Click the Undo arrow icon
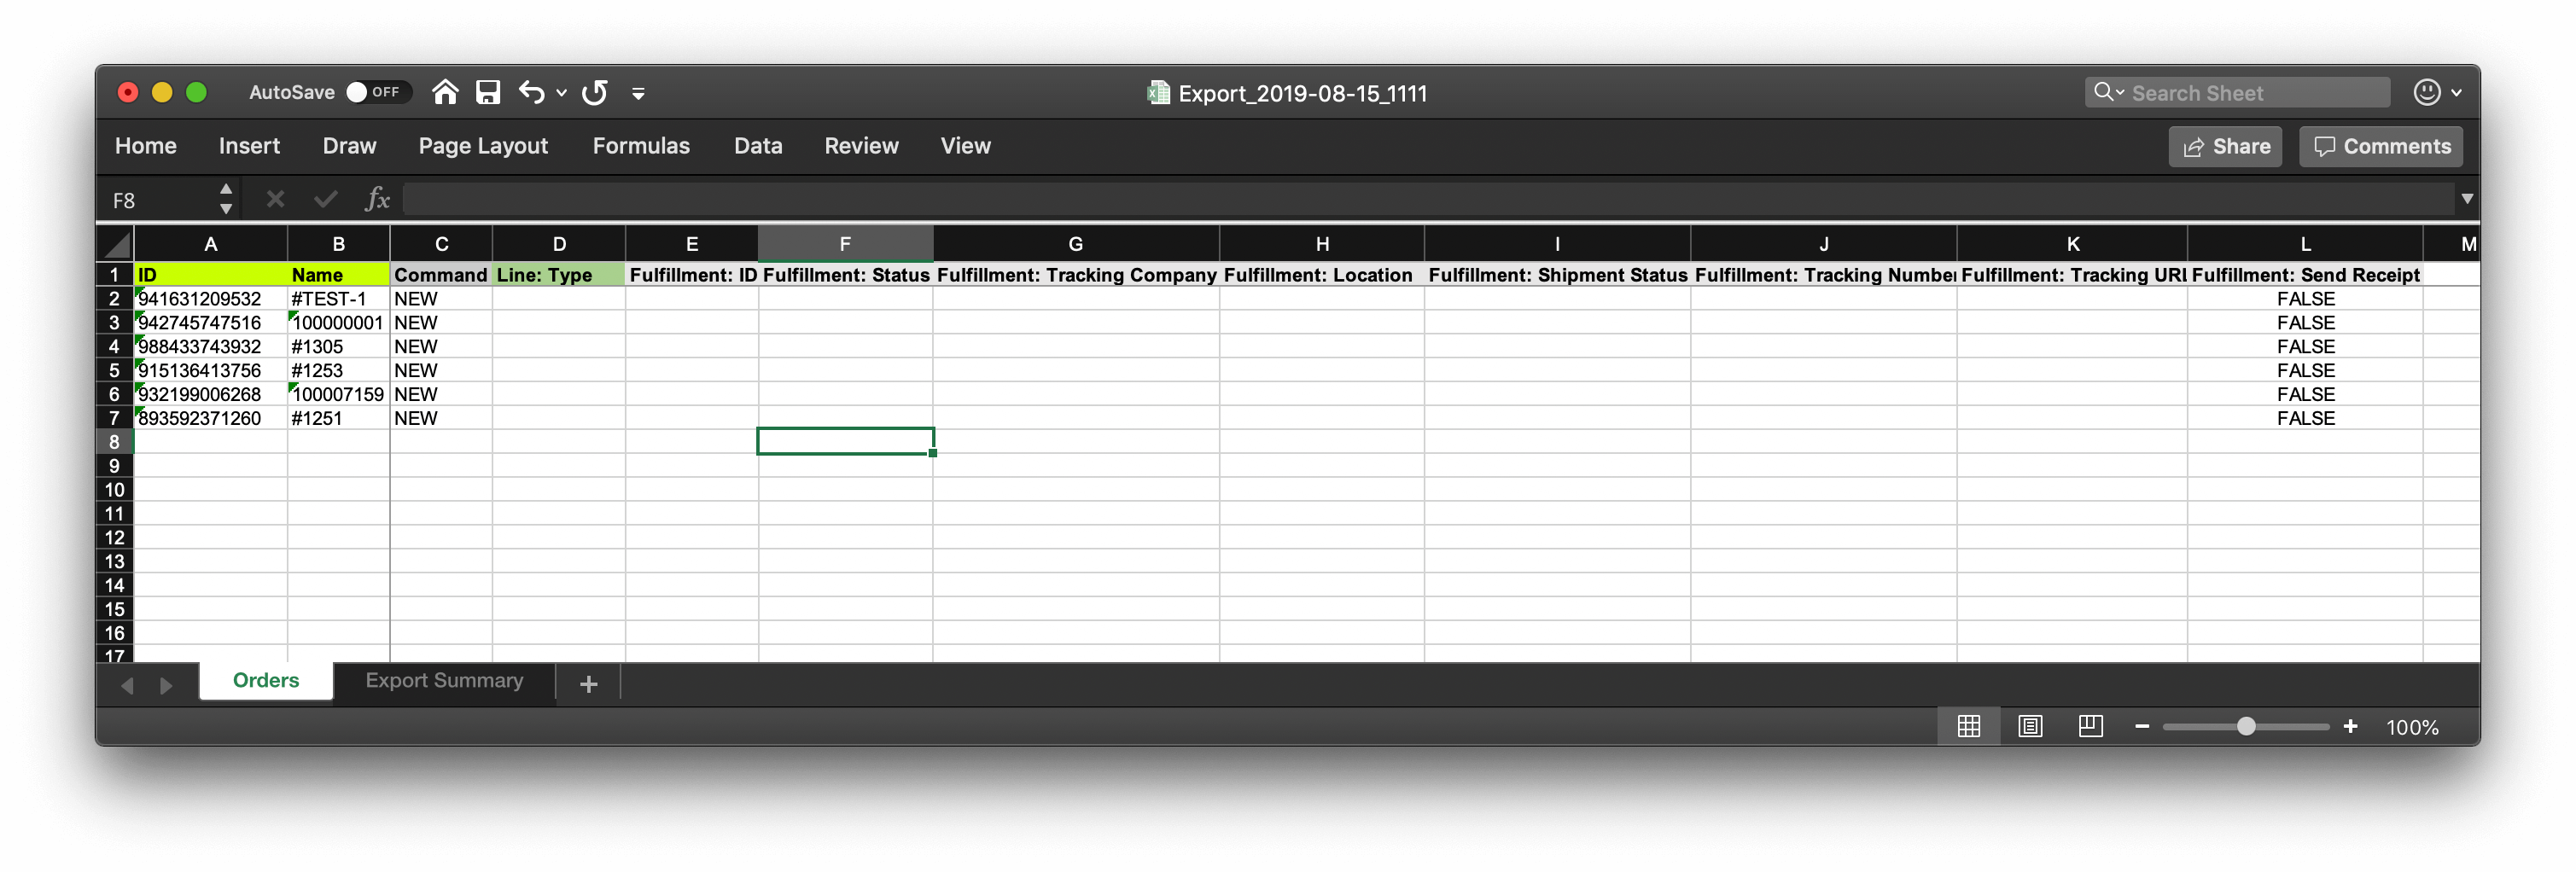This screenshot has width=2576, height=872. pos(531,93)
